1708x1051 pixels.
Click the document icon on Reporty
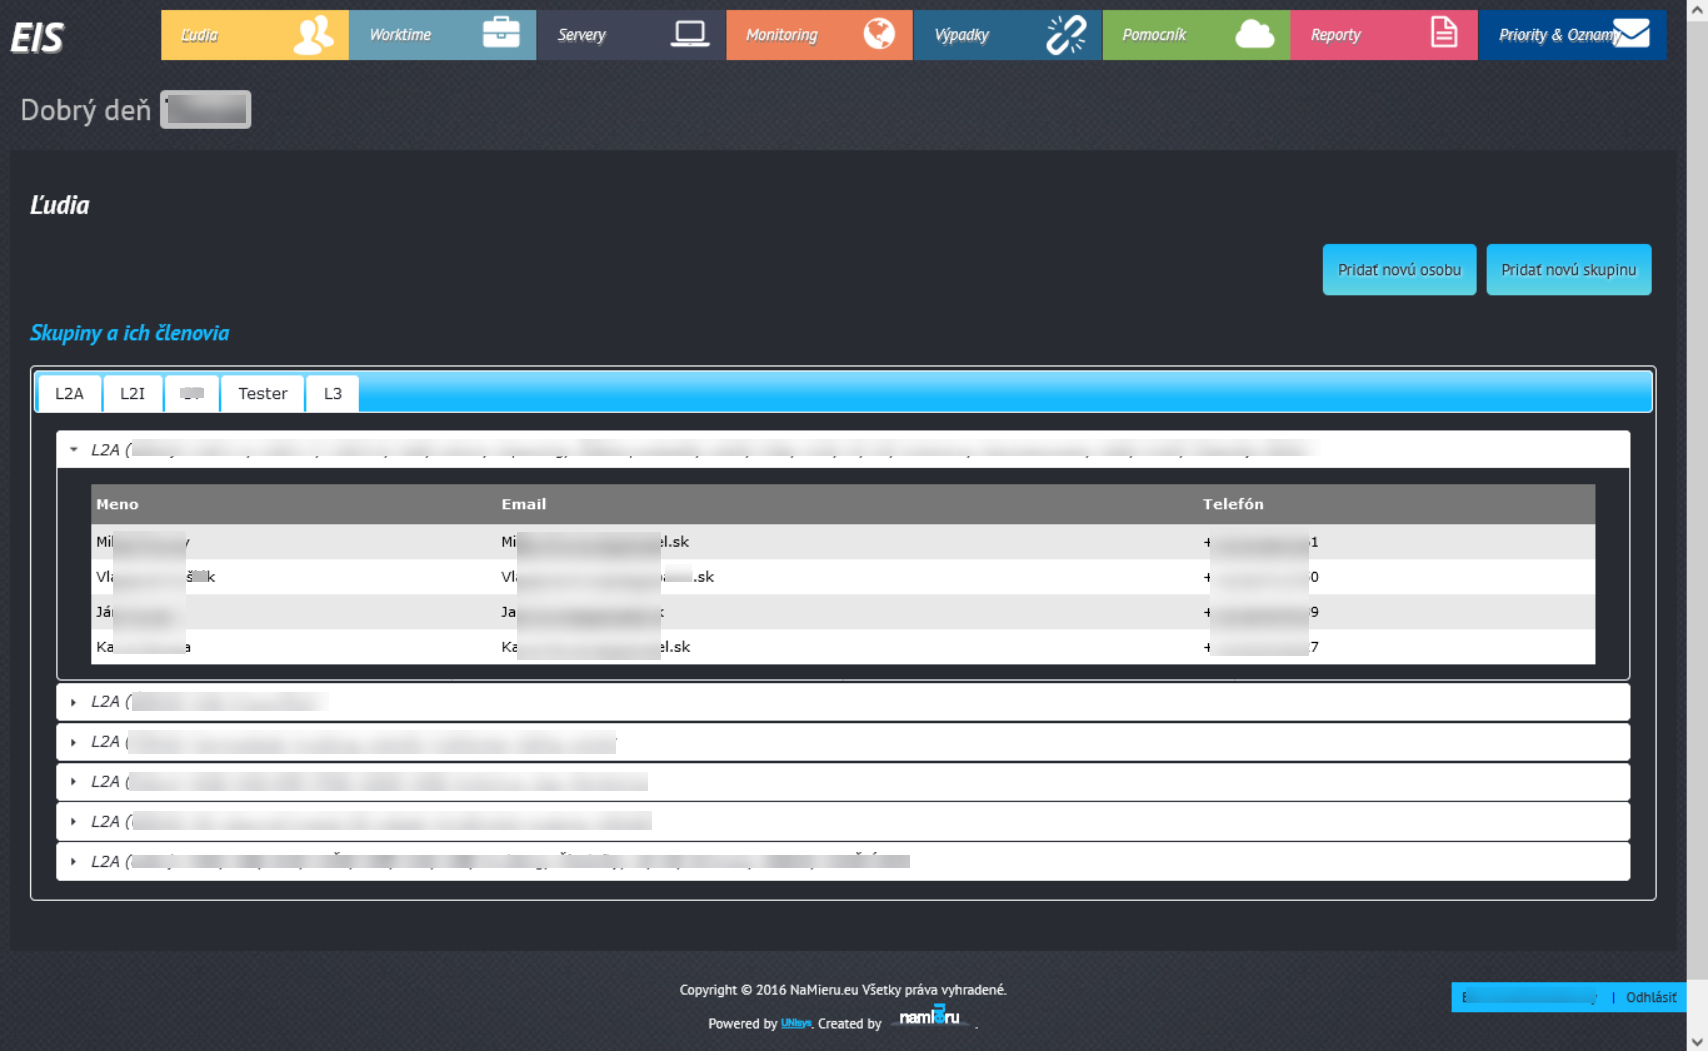[1443, 33]
